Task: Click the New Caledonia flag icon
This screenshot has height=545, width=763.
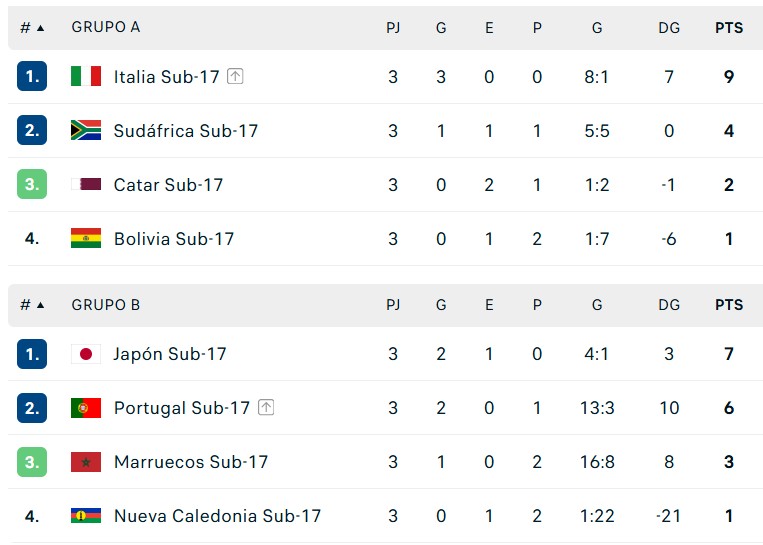Action: [x=86, y=516]
